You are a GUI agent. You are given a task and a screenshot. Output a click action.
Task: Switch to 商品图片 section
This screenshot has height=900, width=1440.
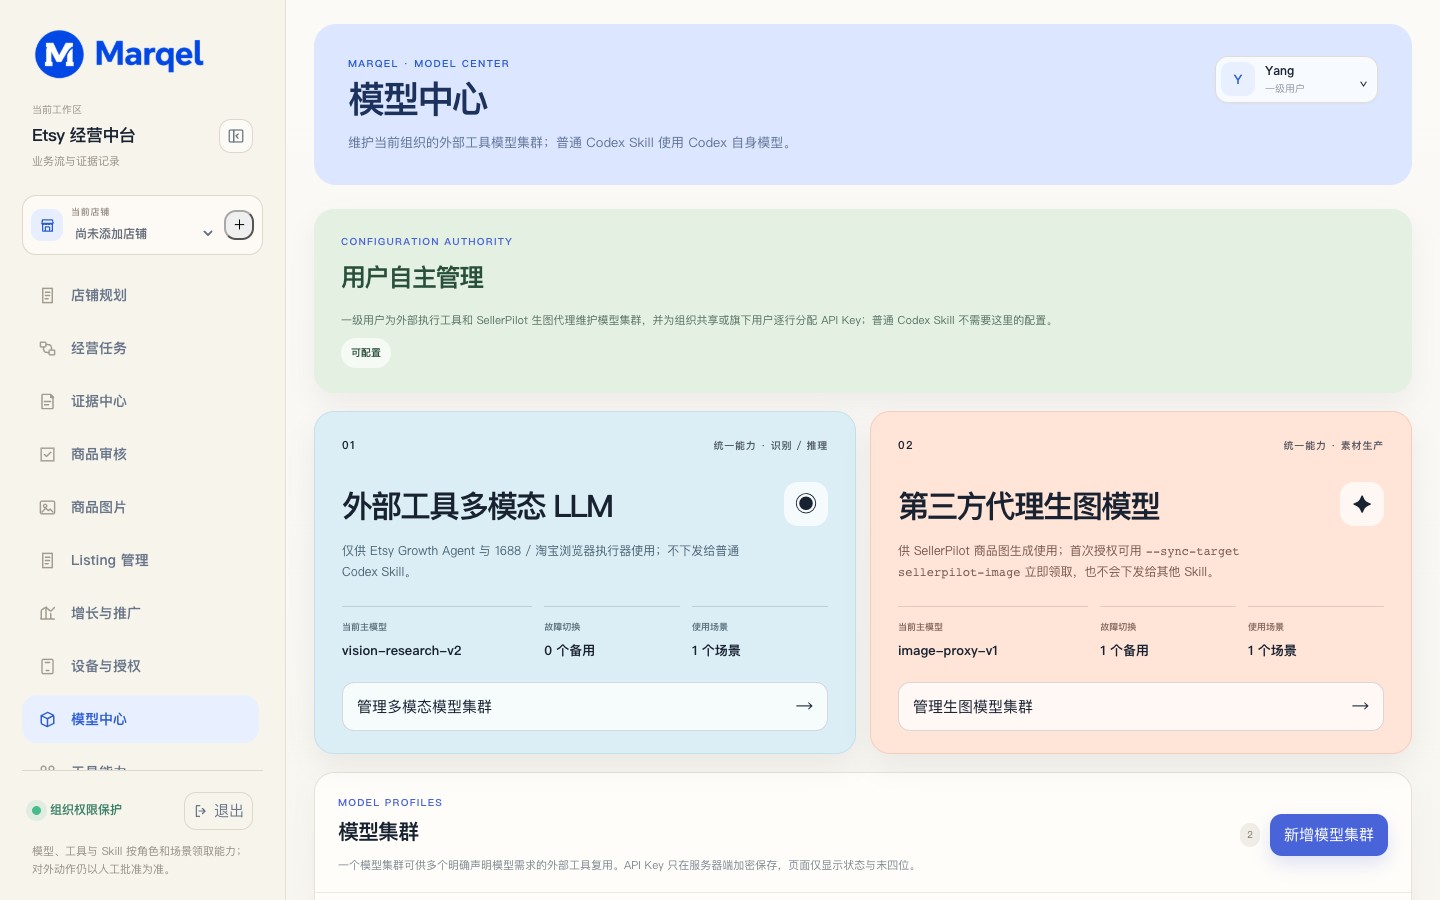pos(140,507)
